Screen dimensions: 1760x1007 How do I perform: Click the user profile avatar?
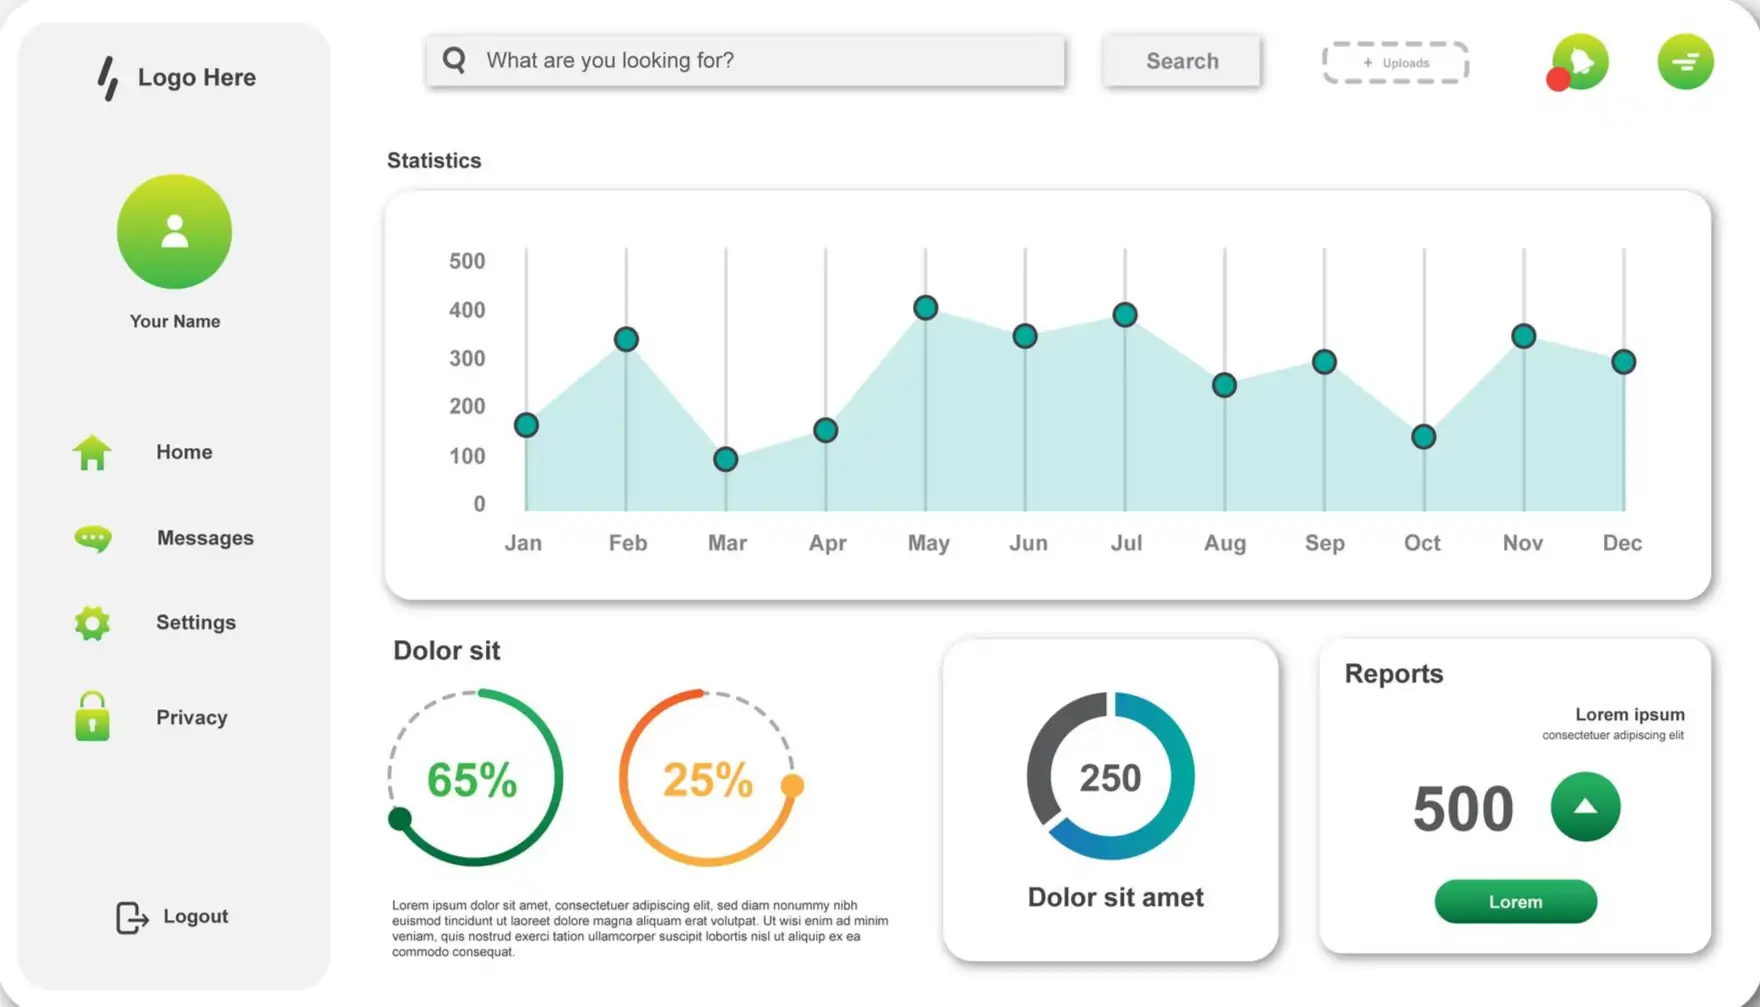(174, 232)
